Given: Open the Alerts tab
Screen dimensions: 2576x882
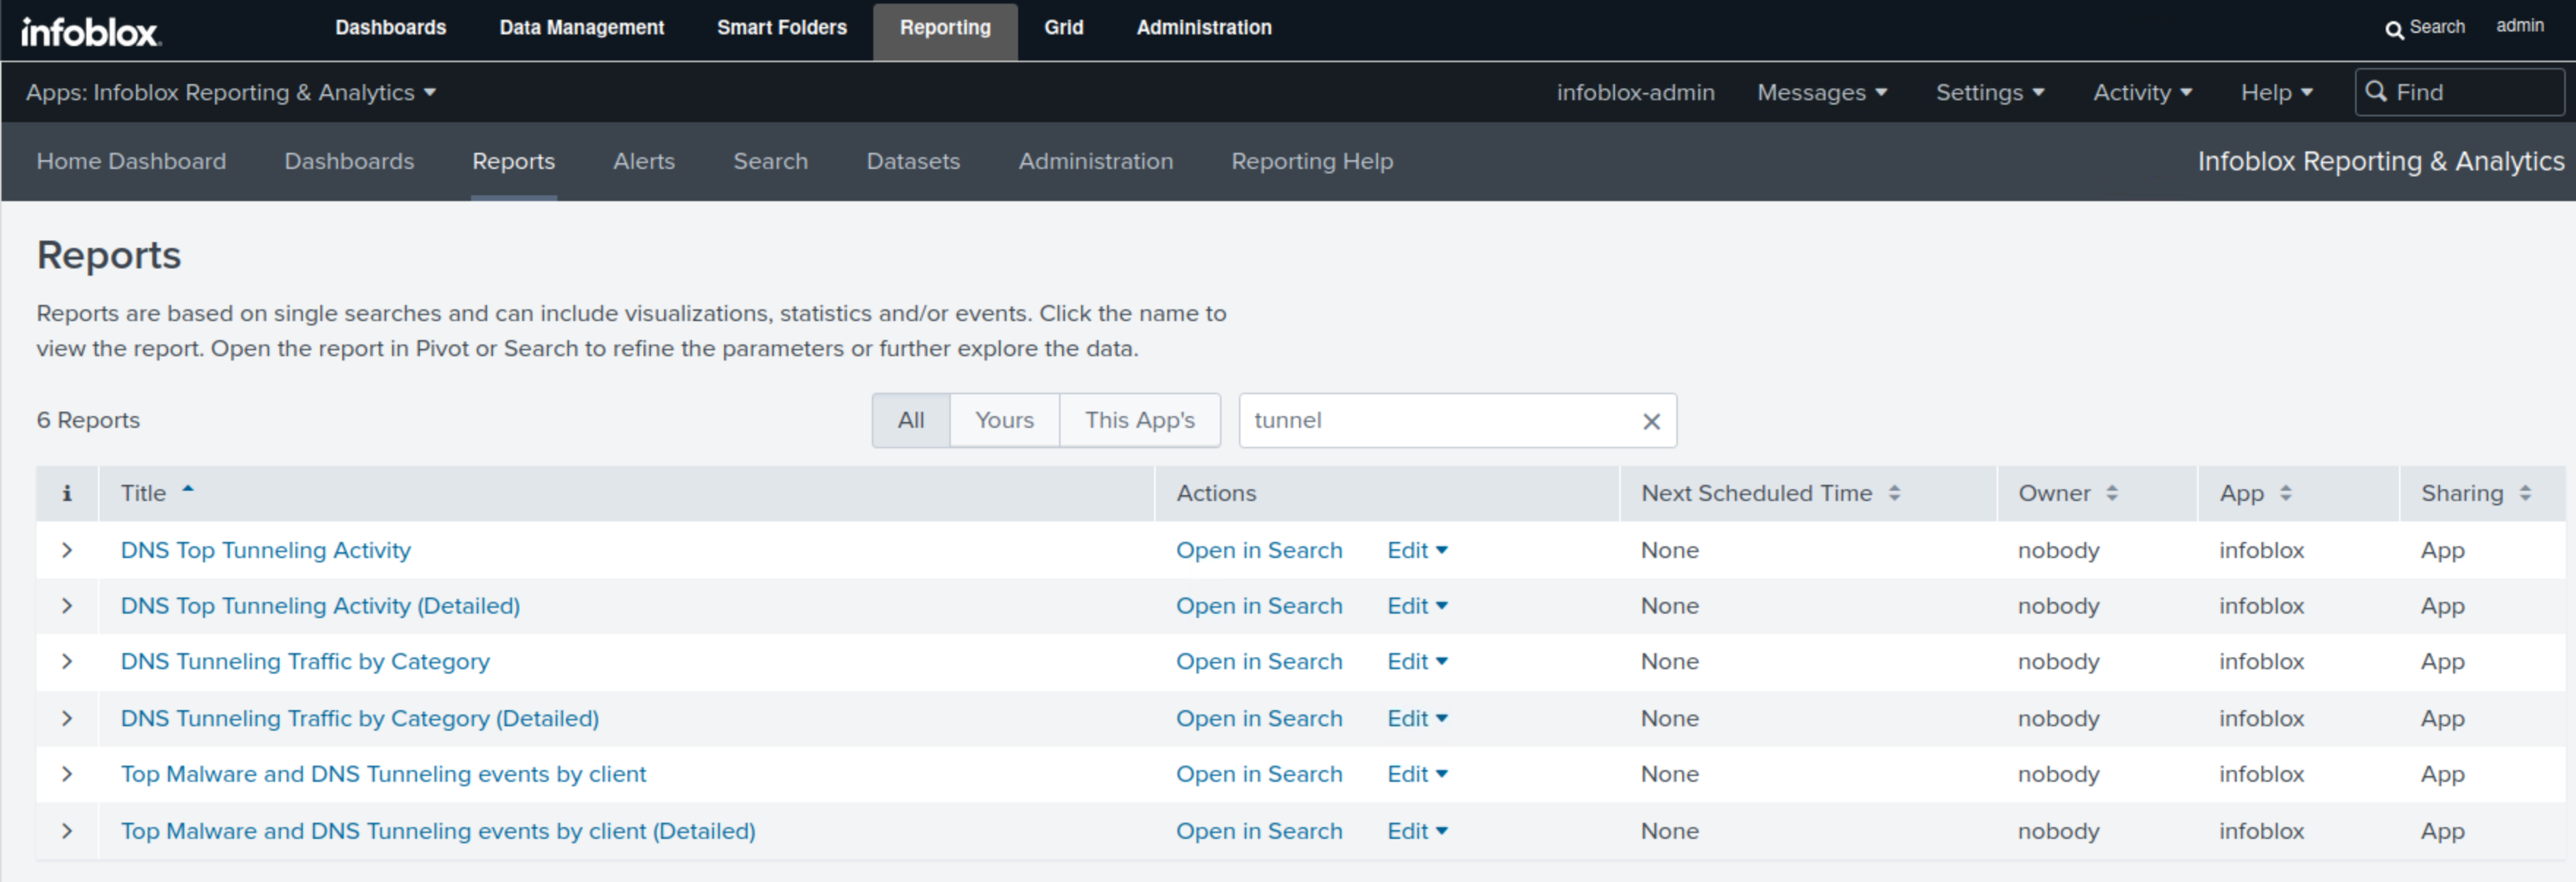Looking at the screenshot, I should click(643, 161).
